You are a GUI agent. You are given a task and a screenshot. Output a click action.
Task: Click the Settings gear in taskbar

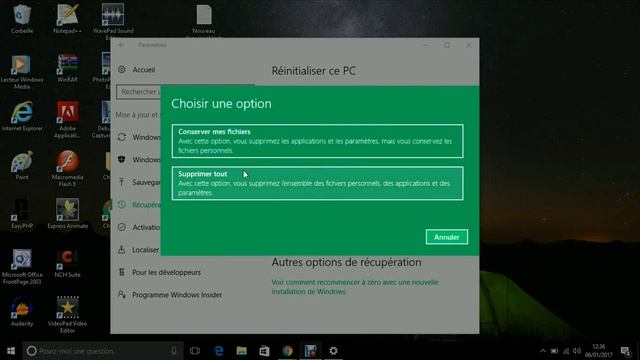pos(333,351)
